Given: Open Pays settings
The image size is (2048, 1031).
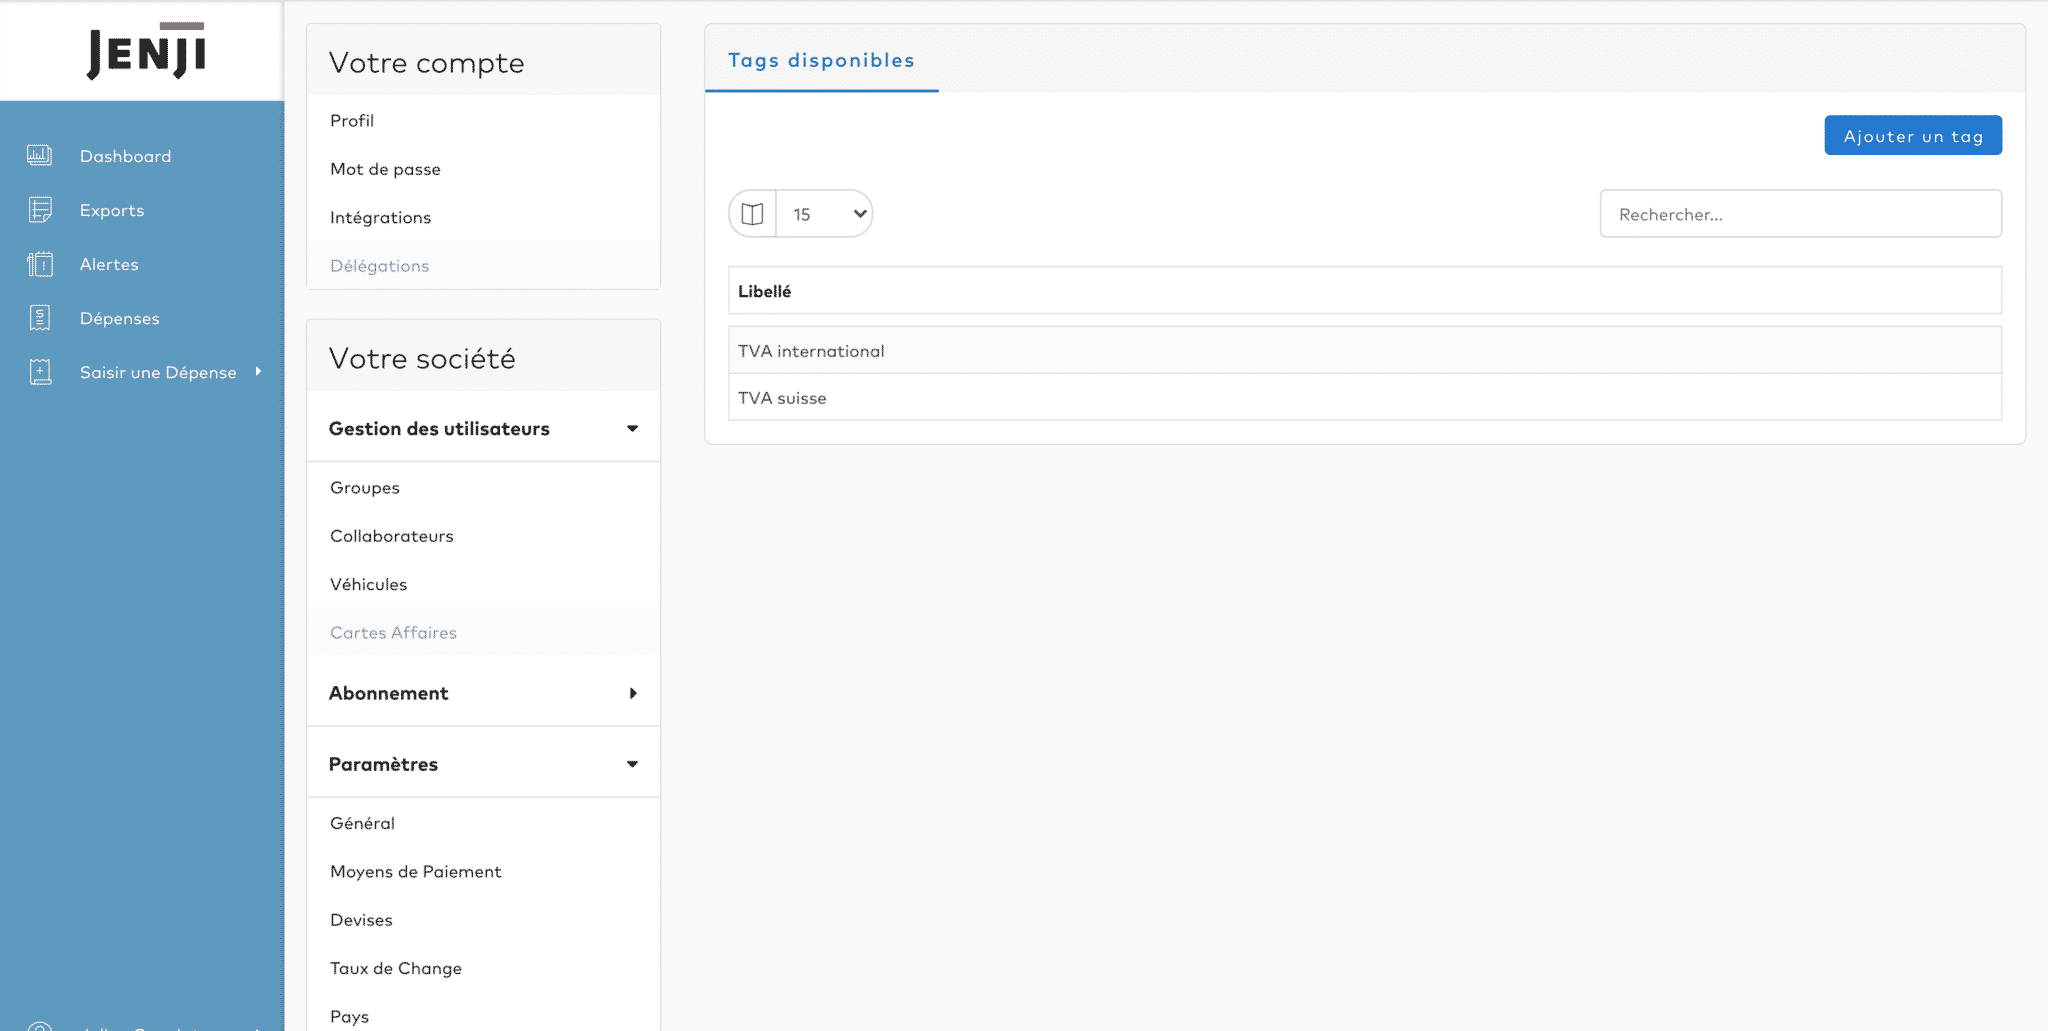Looking at the screenshot, I should point(349,1016).
